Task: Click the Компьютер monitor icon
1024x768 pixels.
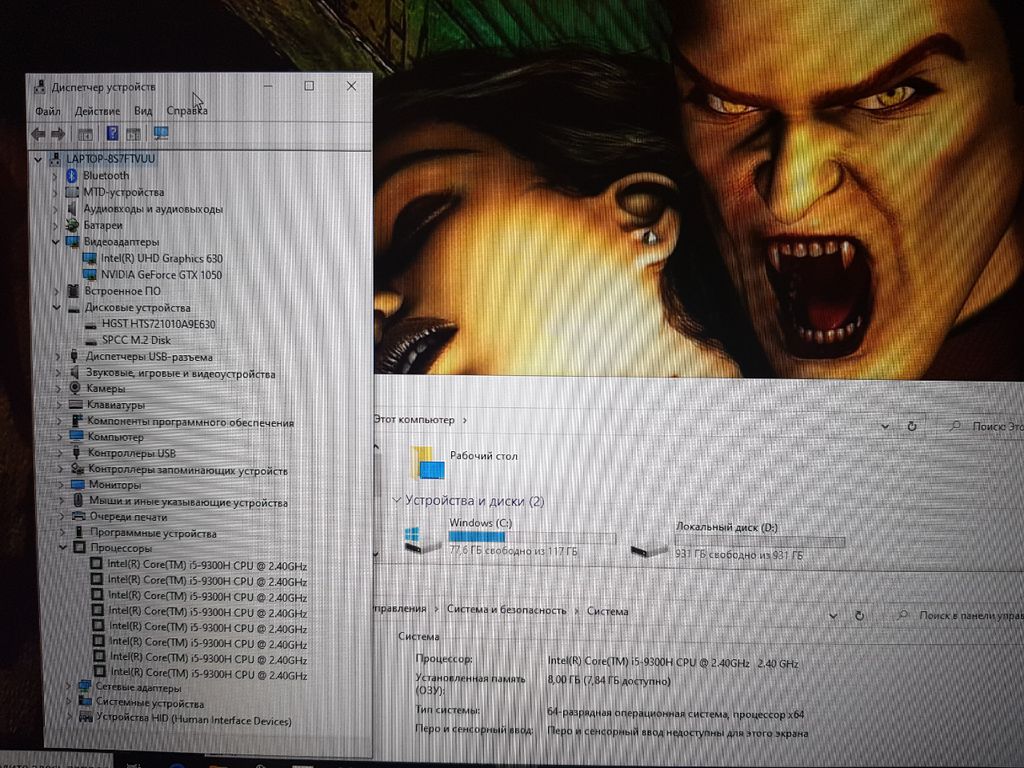Action: [77, 436]
